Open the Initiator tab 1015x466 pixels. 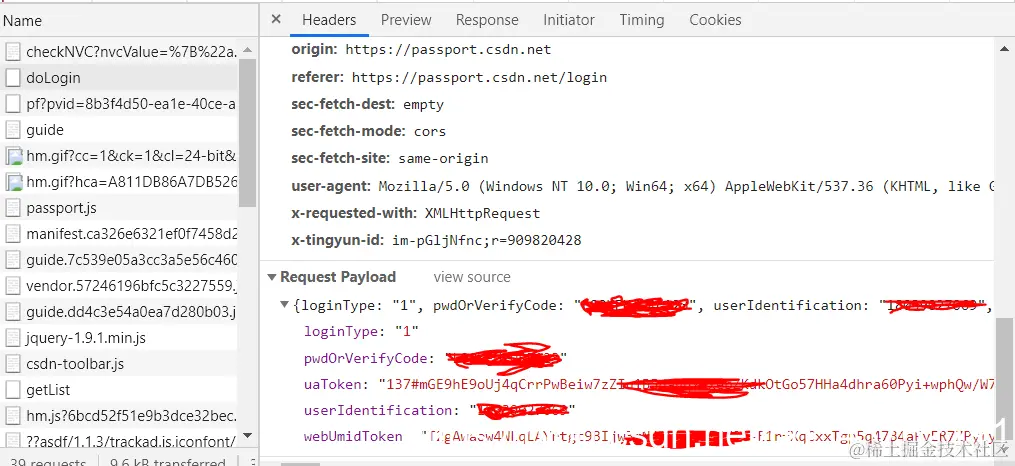pos(568,20)
